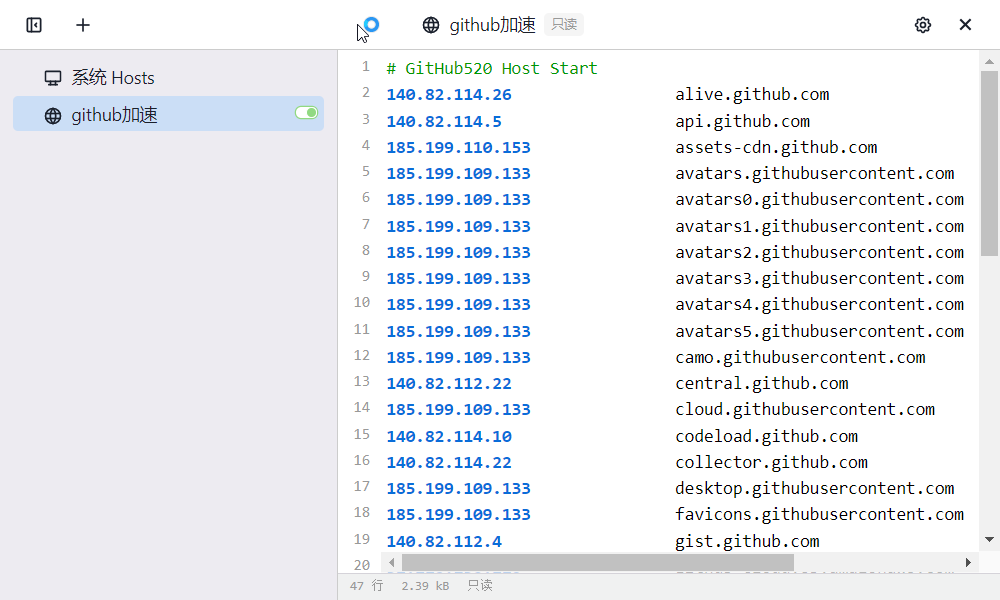Click the horizontal scrollbar right arrow
Screen dimensions: 1000x600
pos(968,562)
